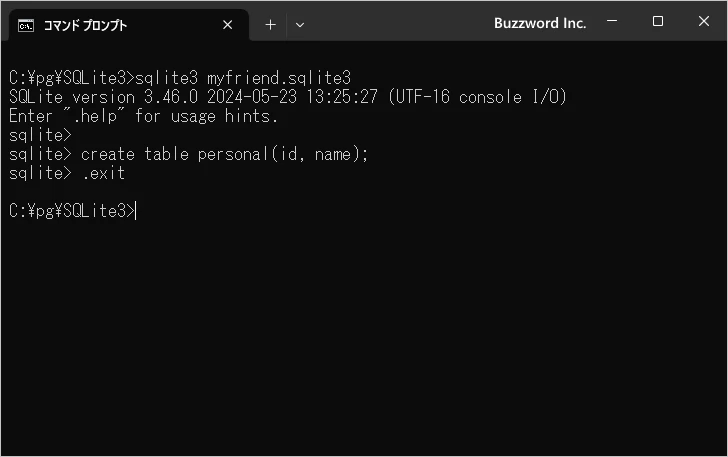Click the sqlite3 myfriend.sqlite3 command text
Screen dimensions: 728x457
tap(243, 78)
